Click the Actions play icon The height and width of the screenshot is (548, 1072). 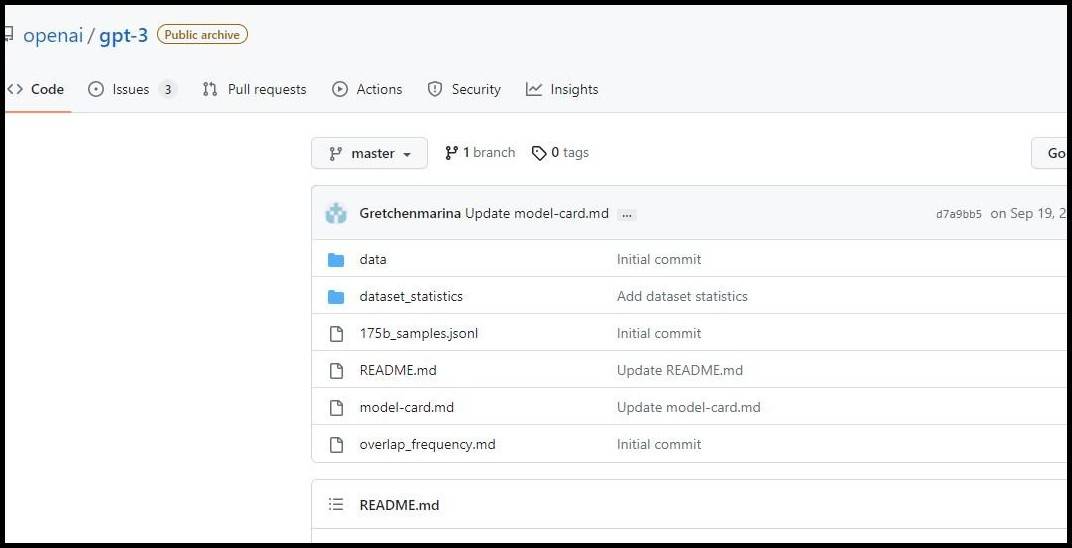click(x=340, y=90)
